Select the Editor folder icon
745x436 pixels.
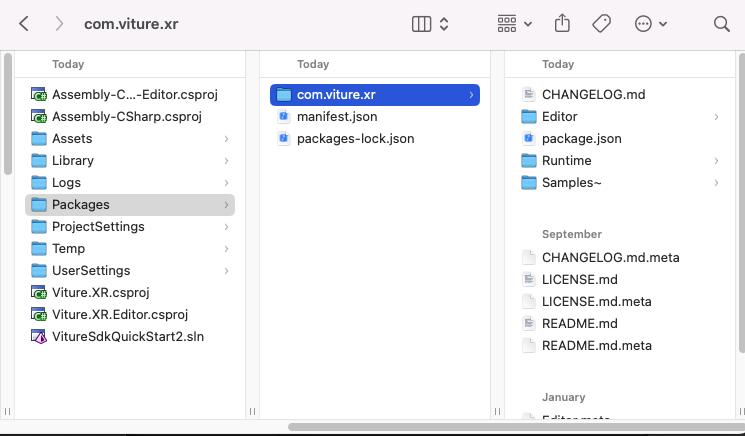click(529, 116)
